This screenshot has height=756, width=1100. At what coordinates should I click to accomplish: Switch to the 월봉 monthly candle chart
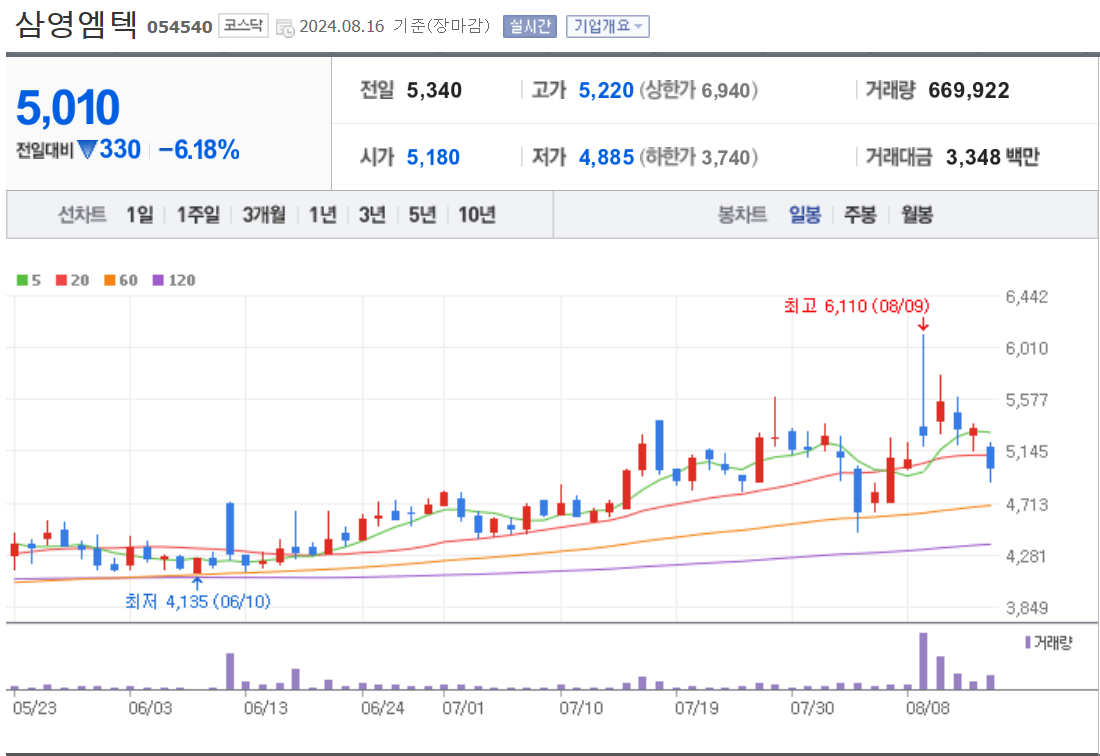click(x=917, y=215)
